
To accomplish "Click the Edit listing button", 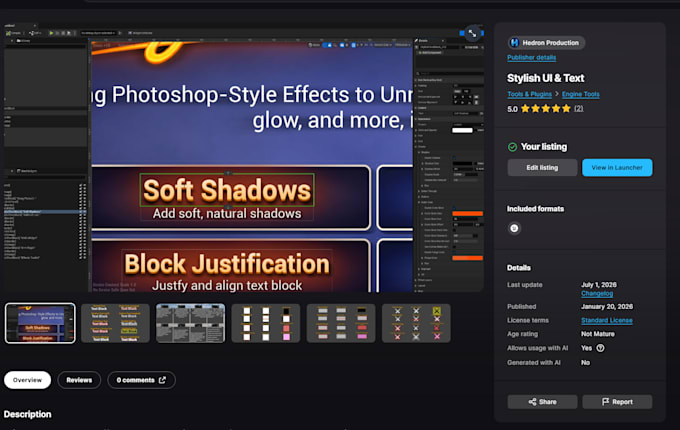I will pyautogui.click(x=542, y=167).
